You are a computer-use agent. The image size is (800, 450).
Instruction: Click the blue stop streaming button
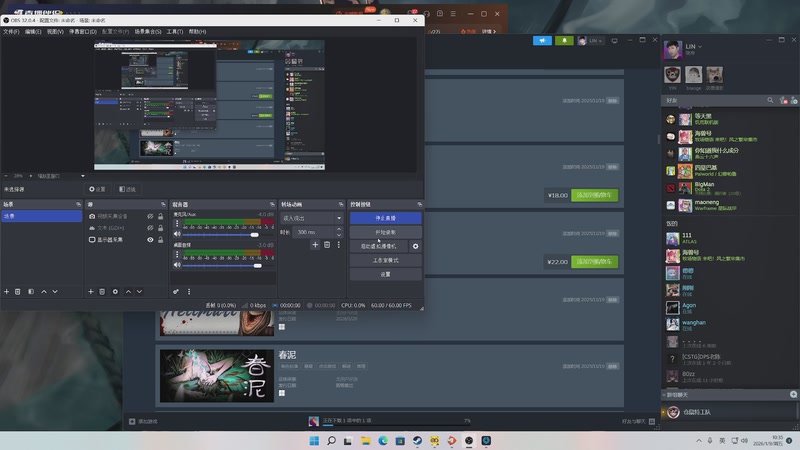386,218
